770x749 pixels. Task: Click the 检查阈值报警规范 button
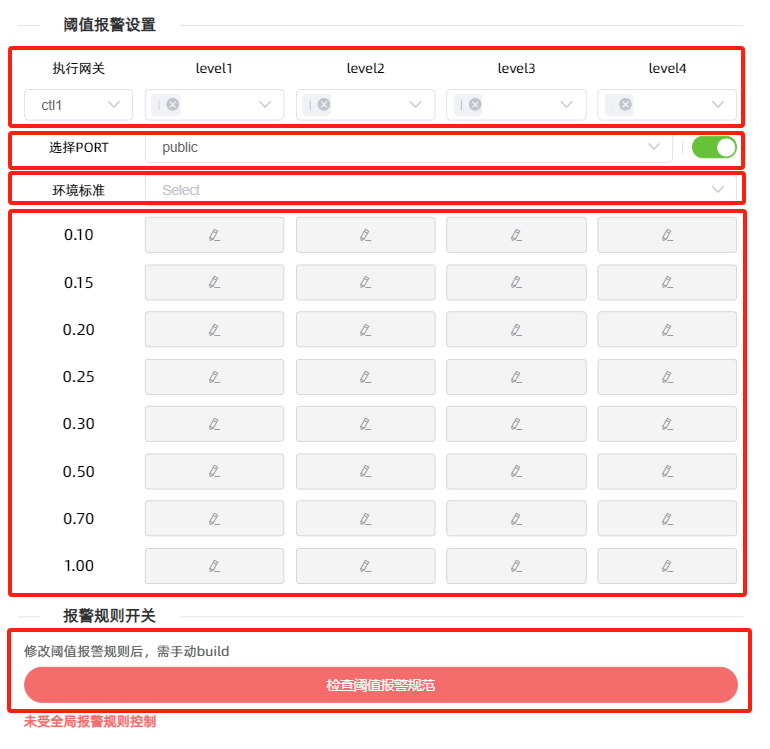(x=381, y=685)
